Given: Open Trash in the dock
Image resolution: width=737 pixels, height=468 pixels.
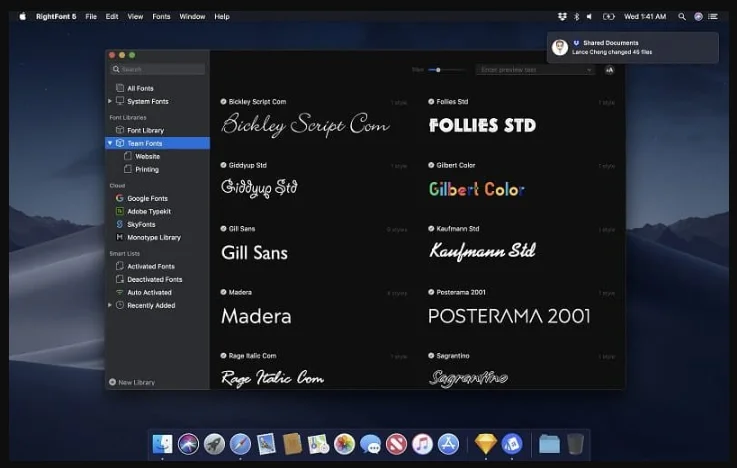Looking at the screenshot, I should (575, 444).
